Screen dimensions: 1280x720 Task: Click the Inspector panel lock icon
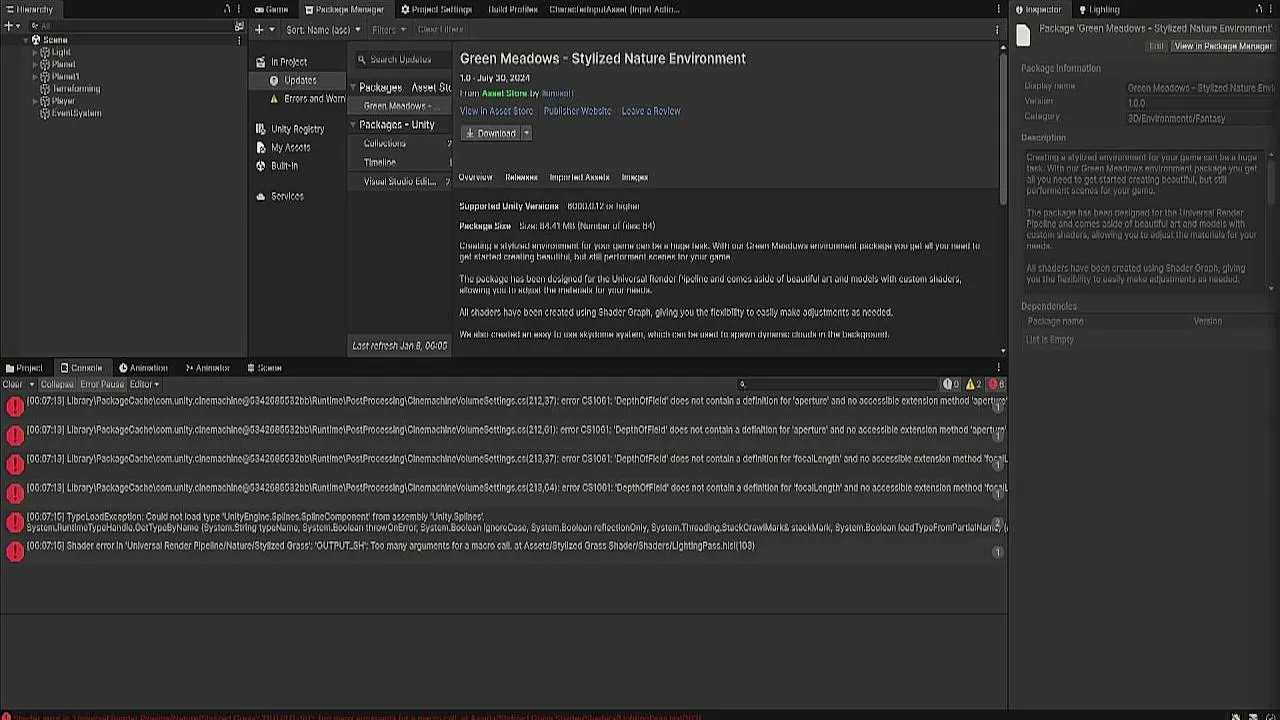[1259, 9]
